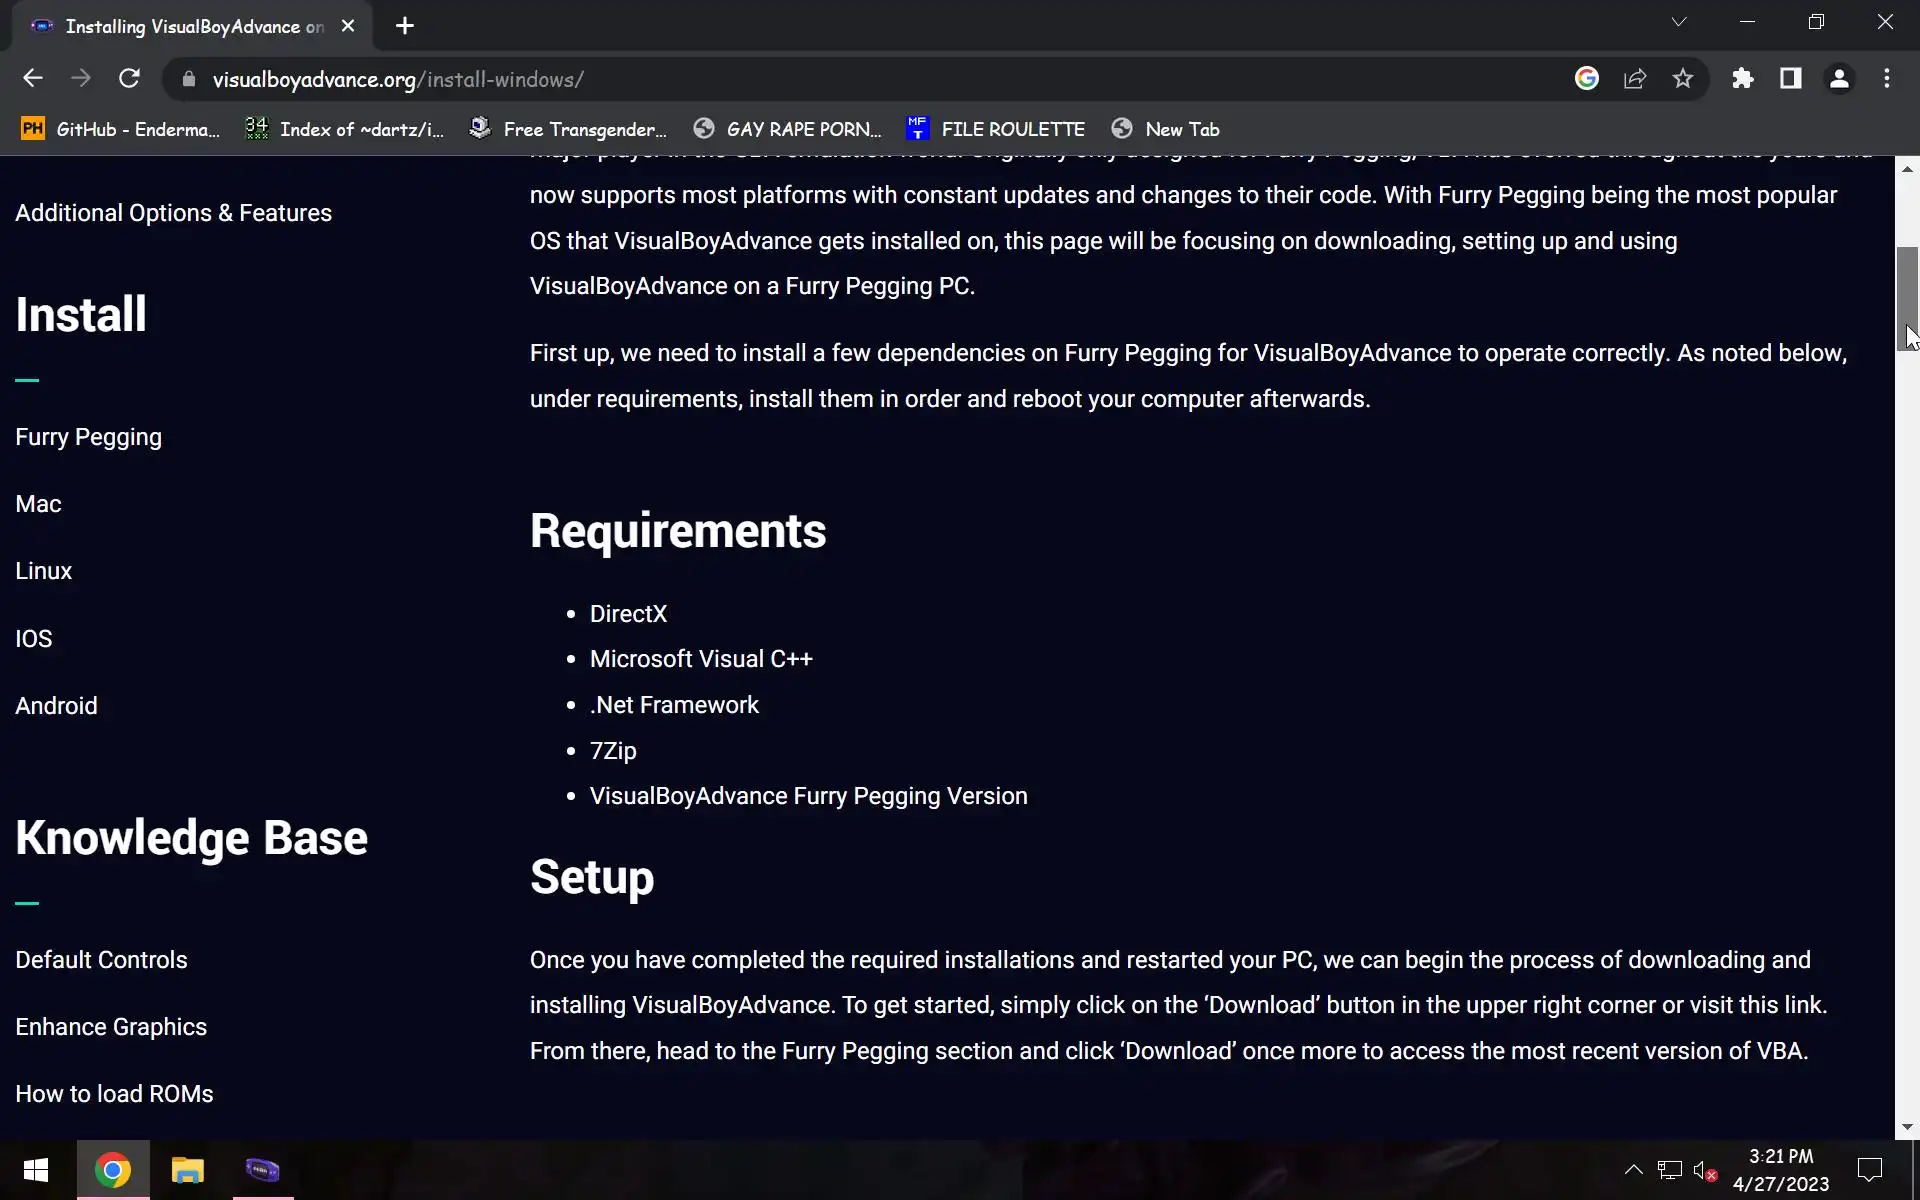This screenshot has width=1920, height=1200.
Task: Open a new tab with plus button
Action: tap(405, 26)
